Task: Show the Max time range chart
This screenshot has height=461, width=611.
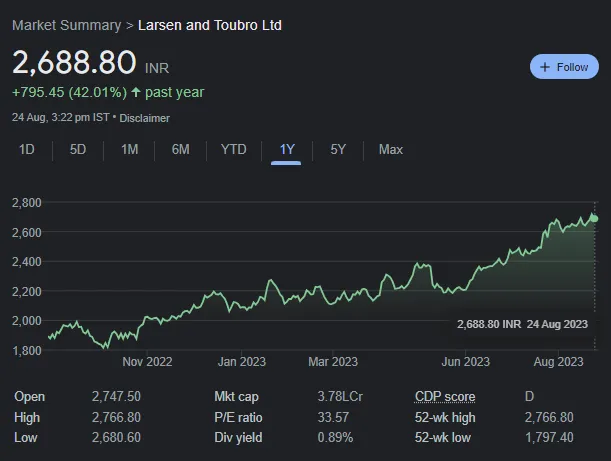Action: [x=390, y=150]
